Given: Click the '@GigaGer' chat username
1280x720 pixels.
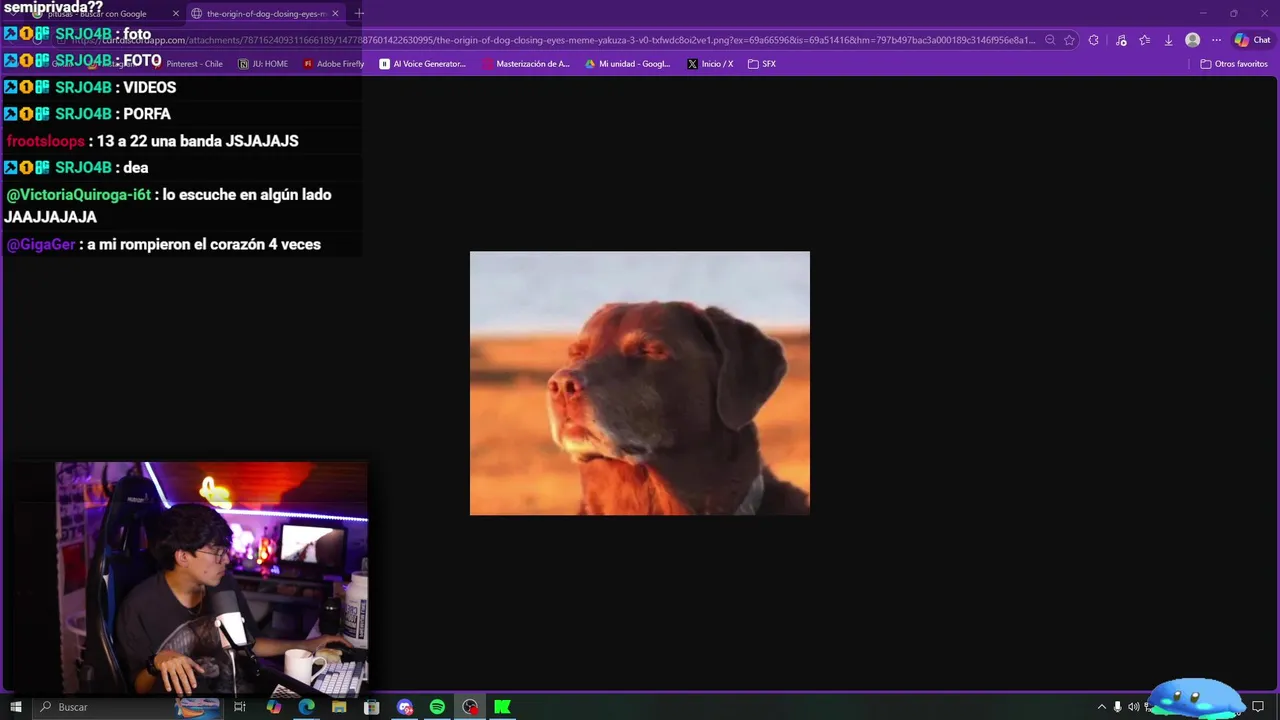Looking at the screenshot, I should click(41, 244).
